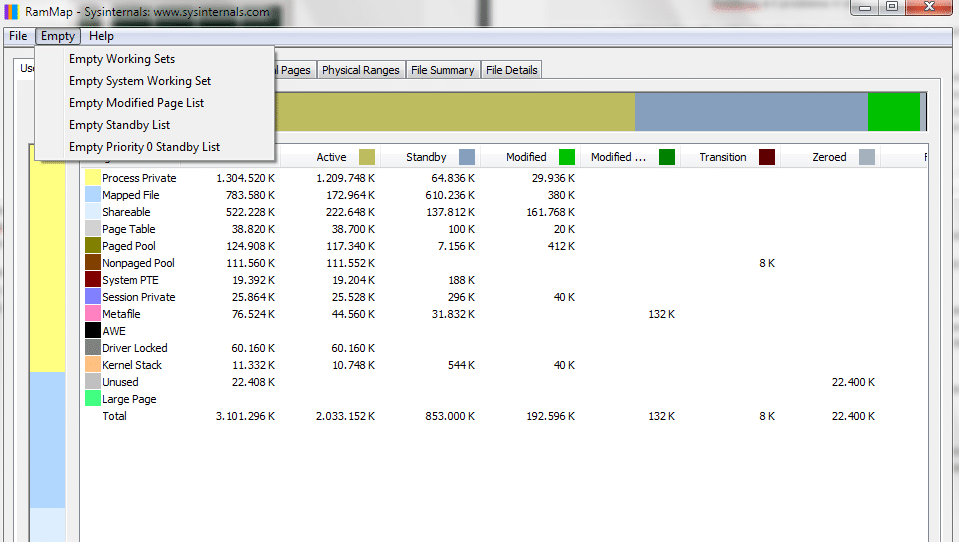Choose Empty Priority 0 Standby List
The width and height of the screenshot is (959, 542).
(x=154, y=147)
